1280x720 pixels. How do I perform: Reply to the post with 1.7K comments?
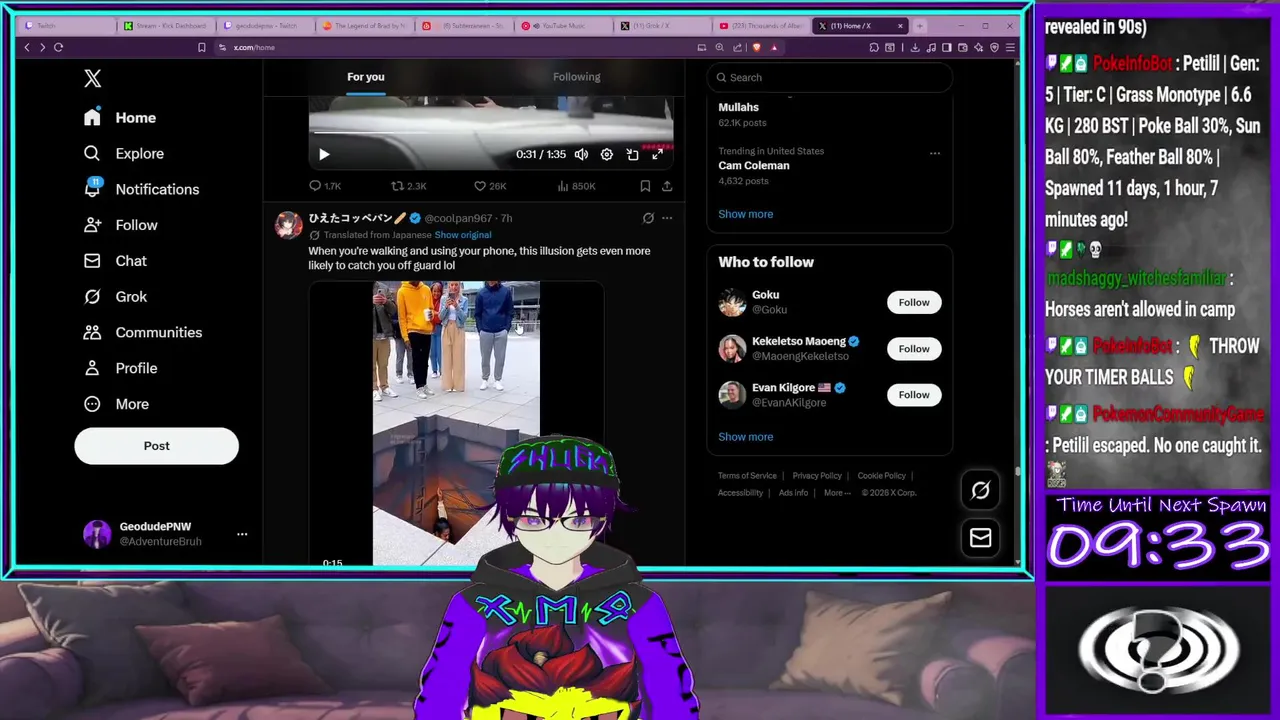pos(325,186)
